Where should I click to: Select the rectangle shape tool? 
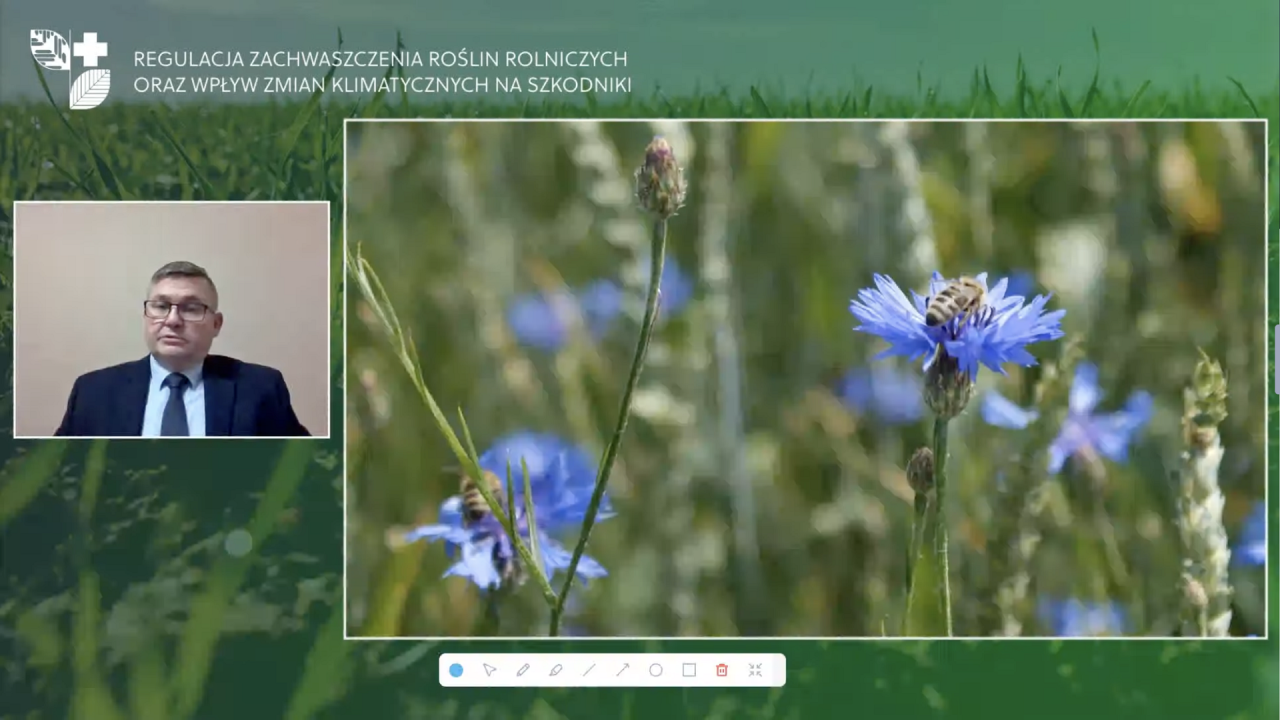click(x=689, y=670)
